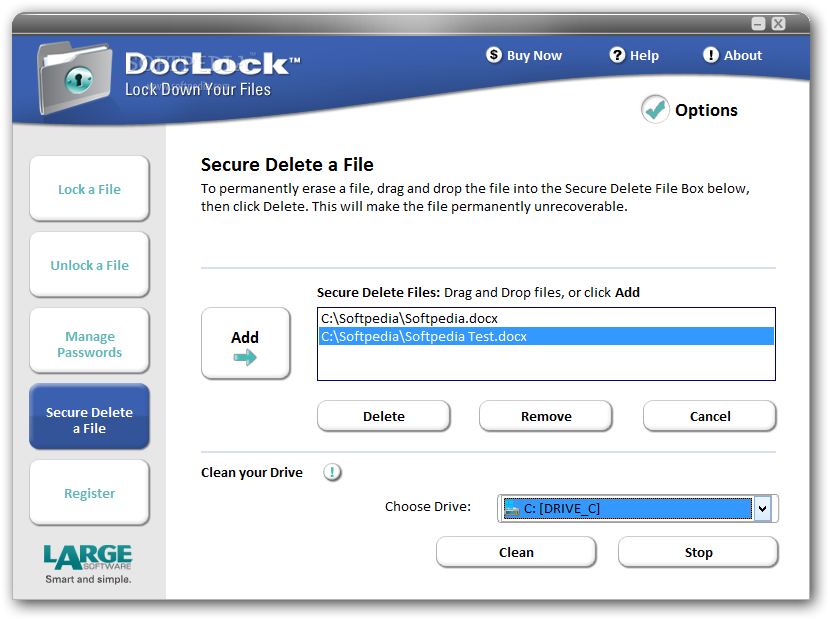830x620 pixels.
Task: Click the Clean button
Action: [x=516, y=552]
